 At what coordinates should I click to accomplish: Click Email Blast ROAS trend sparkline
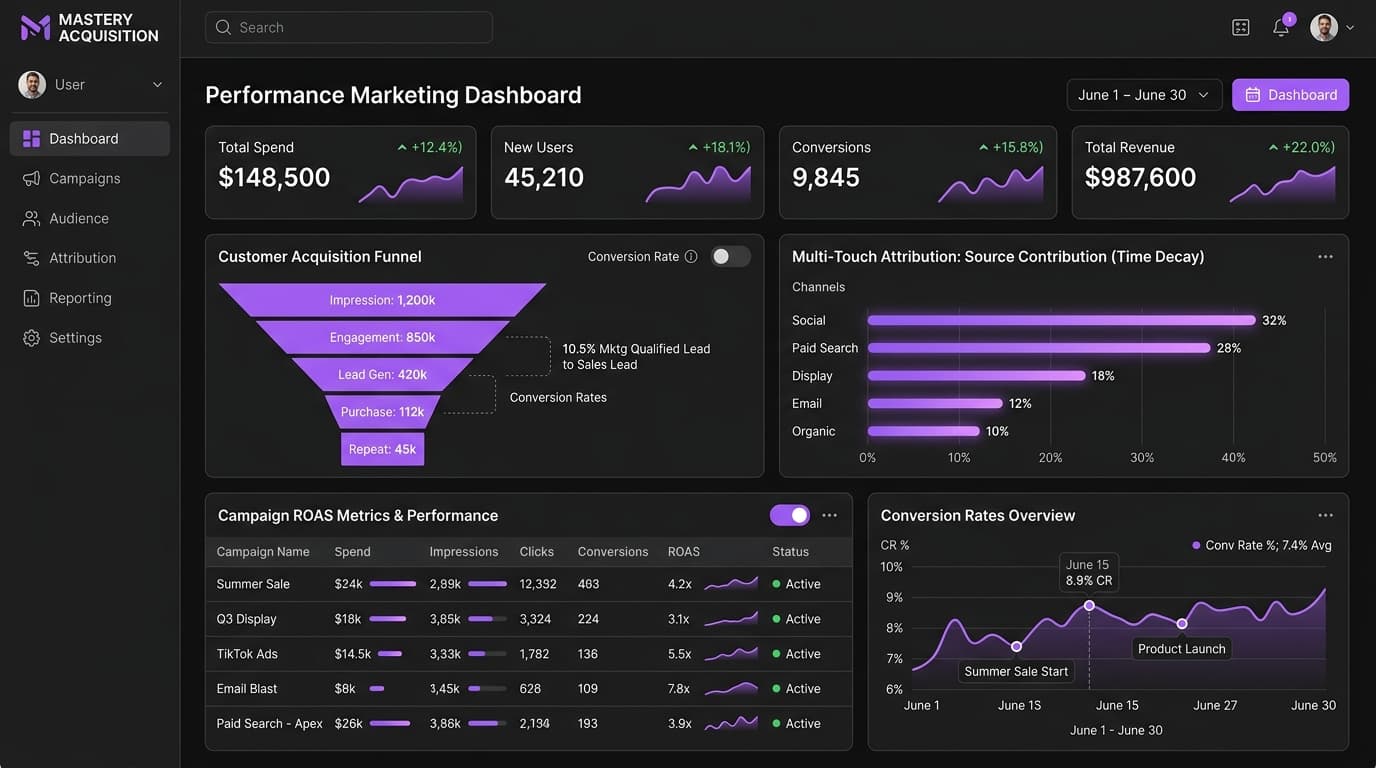(731, 689)
